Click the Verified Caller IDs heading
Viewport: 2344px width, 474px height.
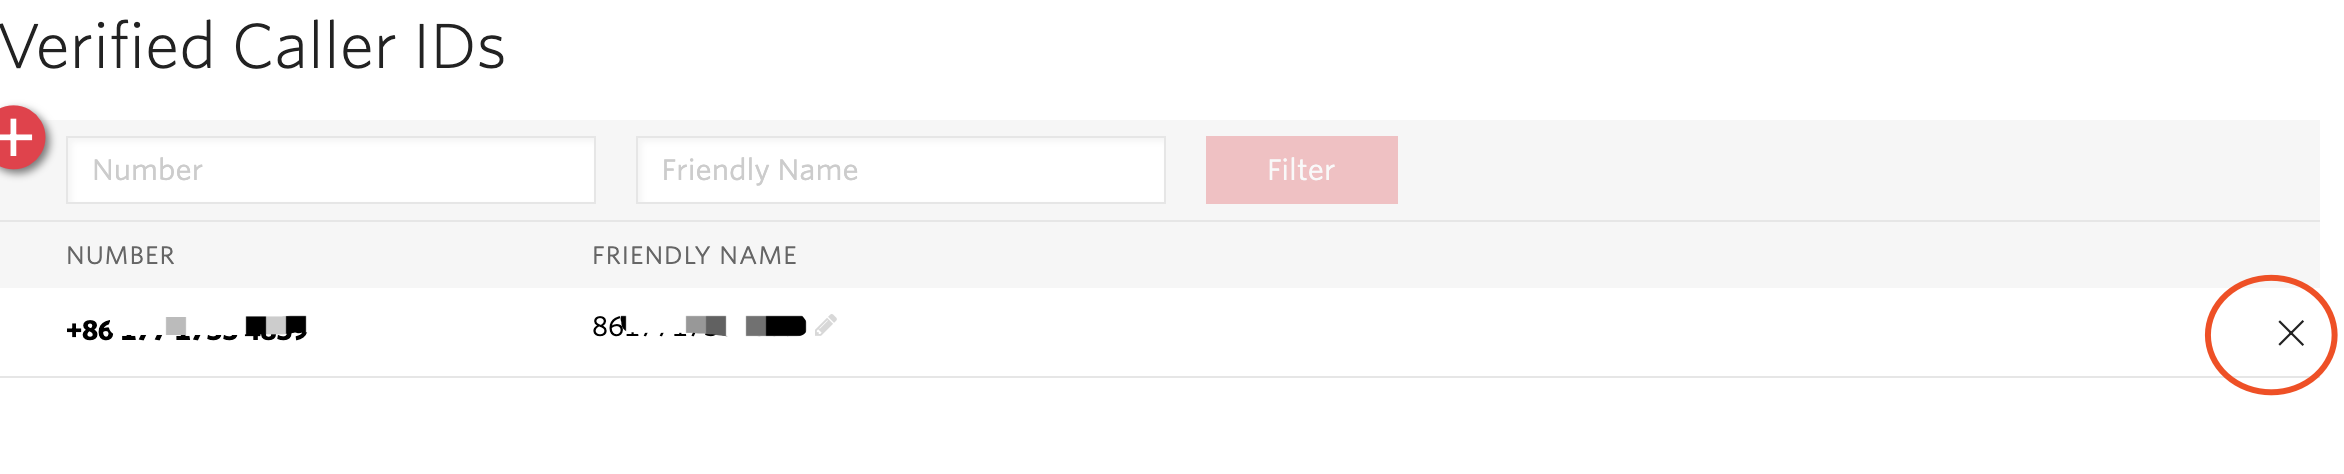pos(252,46)
